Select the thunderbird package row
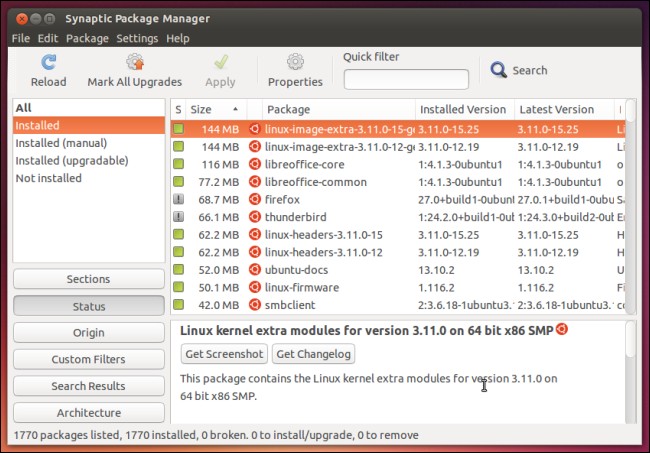Screen dimensions: 650x453 (398, 217)
